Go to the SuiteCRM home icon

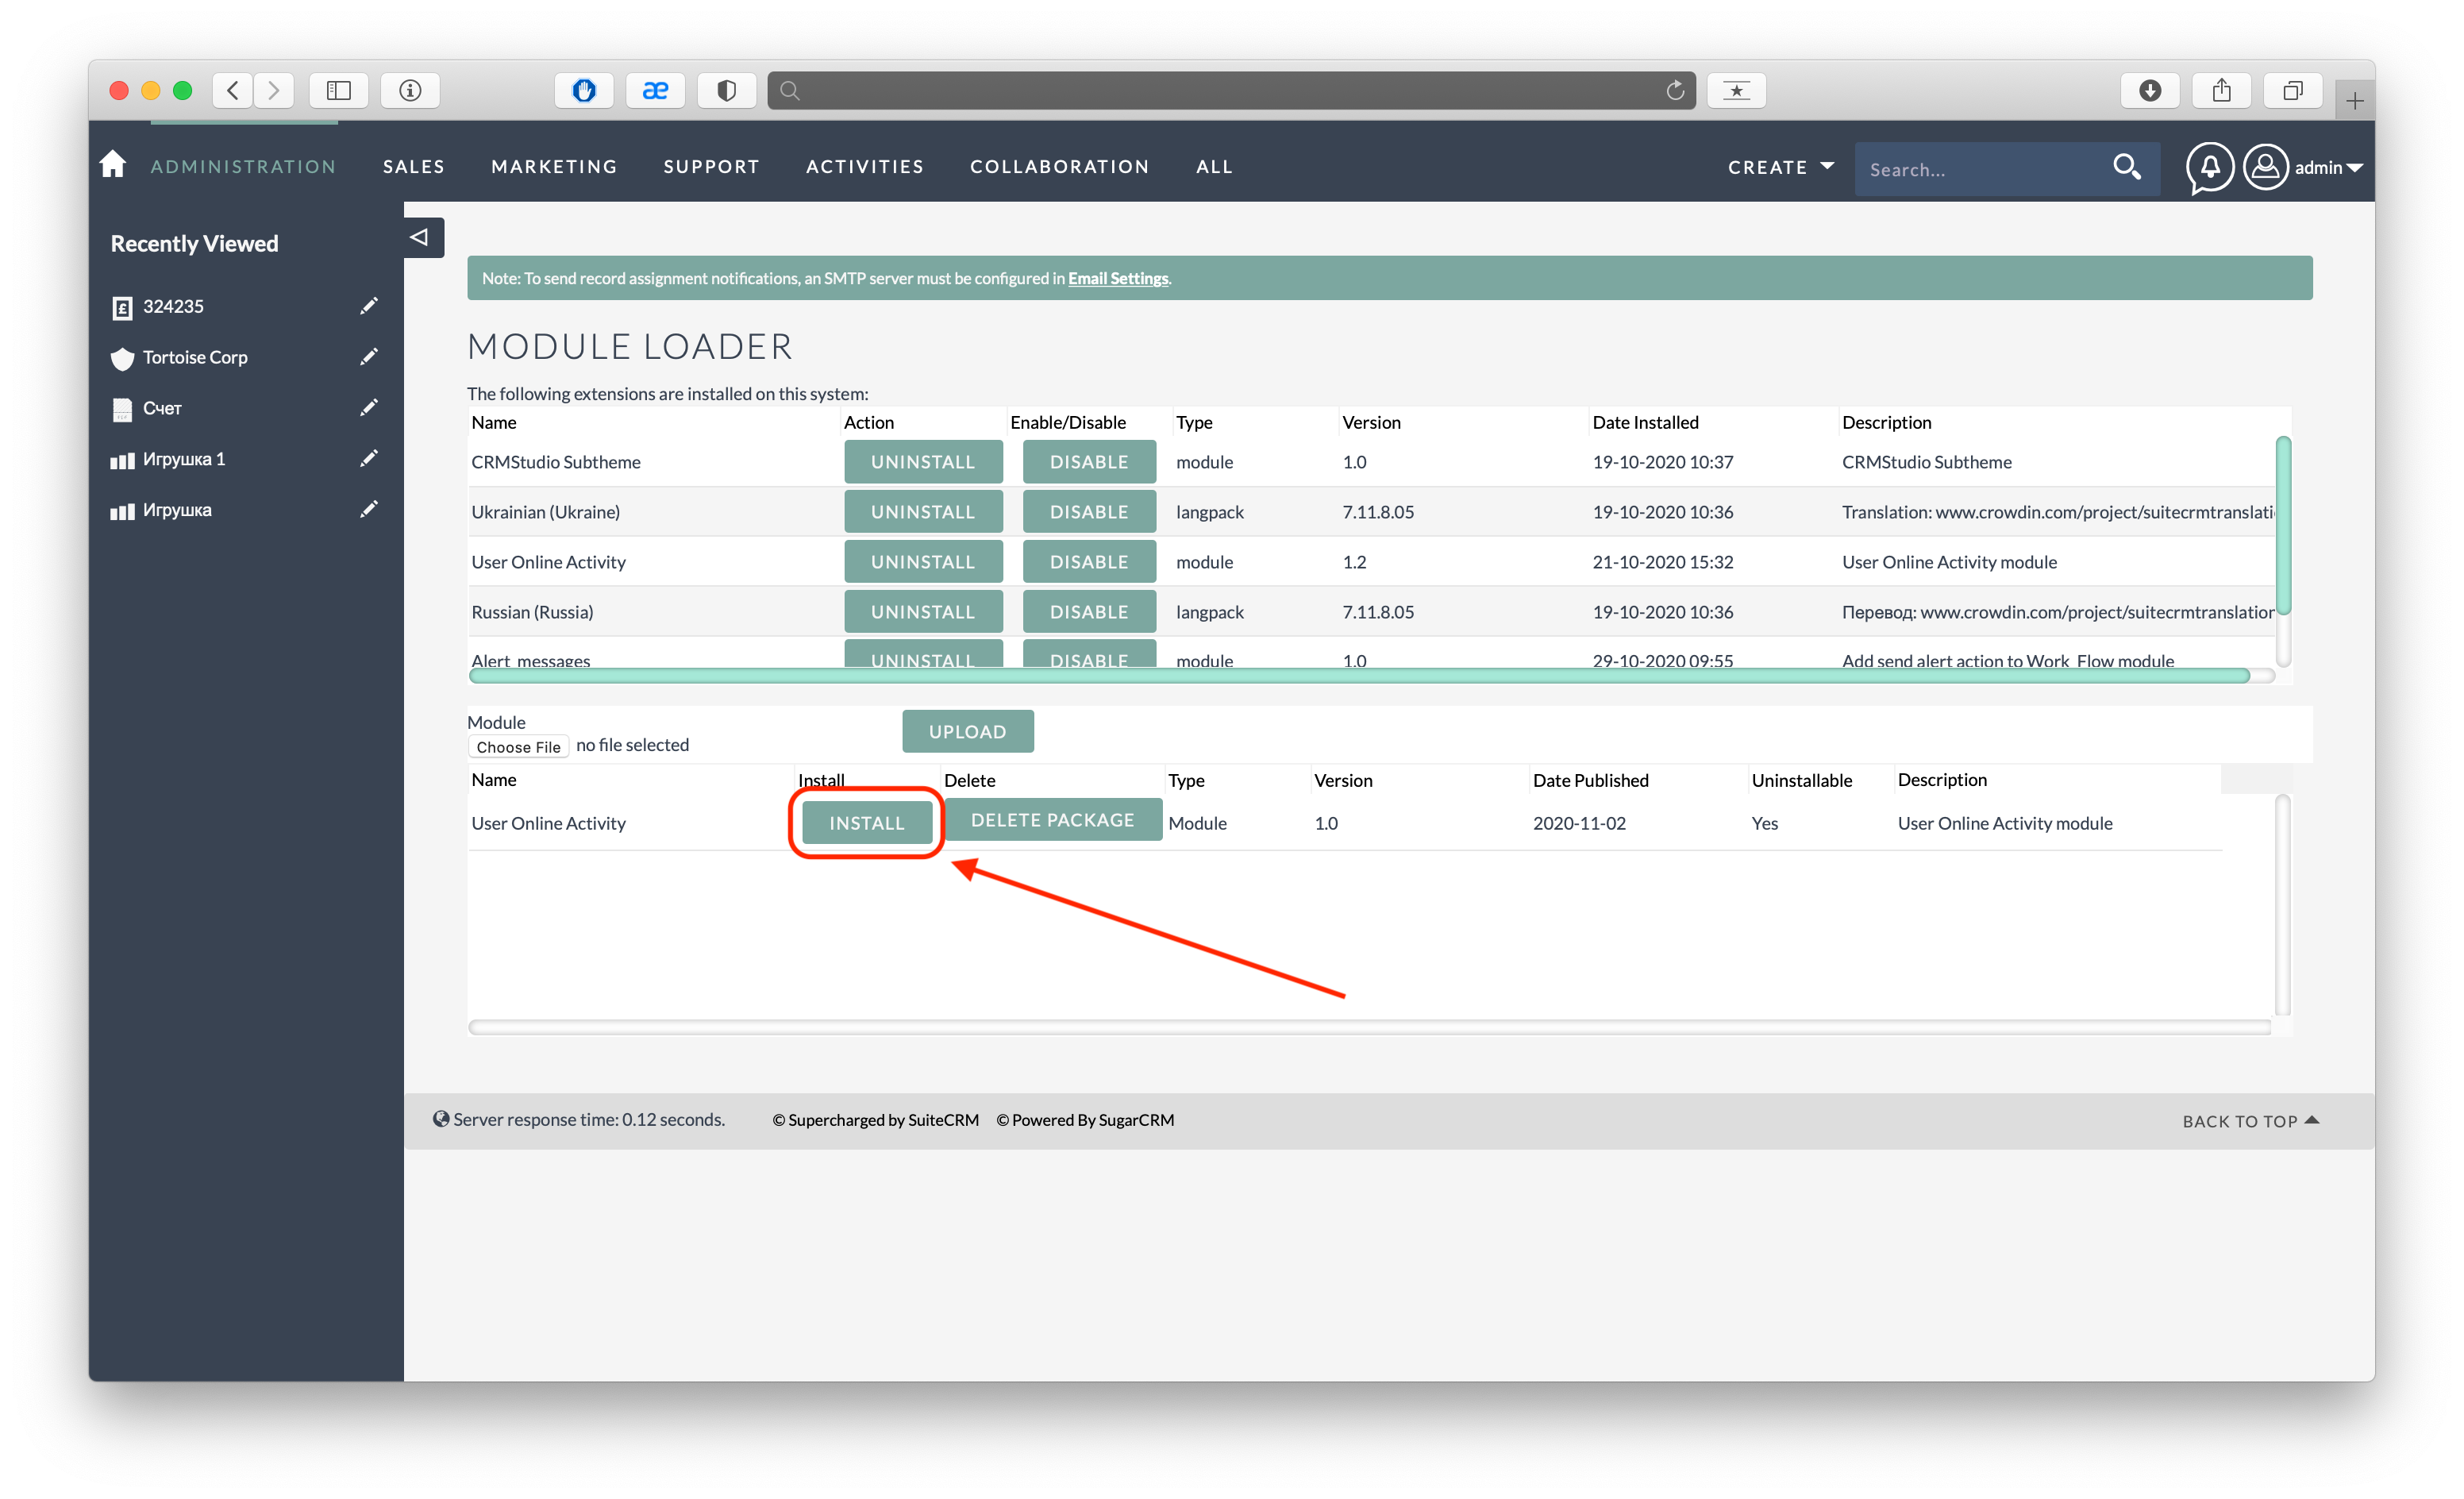point(113,164)
